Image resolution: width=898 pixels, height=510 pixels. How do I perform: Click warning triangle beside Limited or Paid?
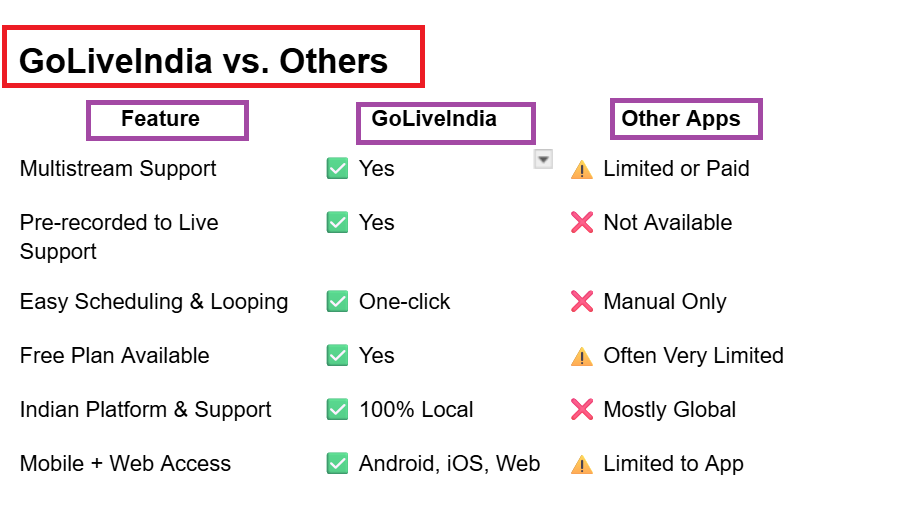(x=582, y=170)
